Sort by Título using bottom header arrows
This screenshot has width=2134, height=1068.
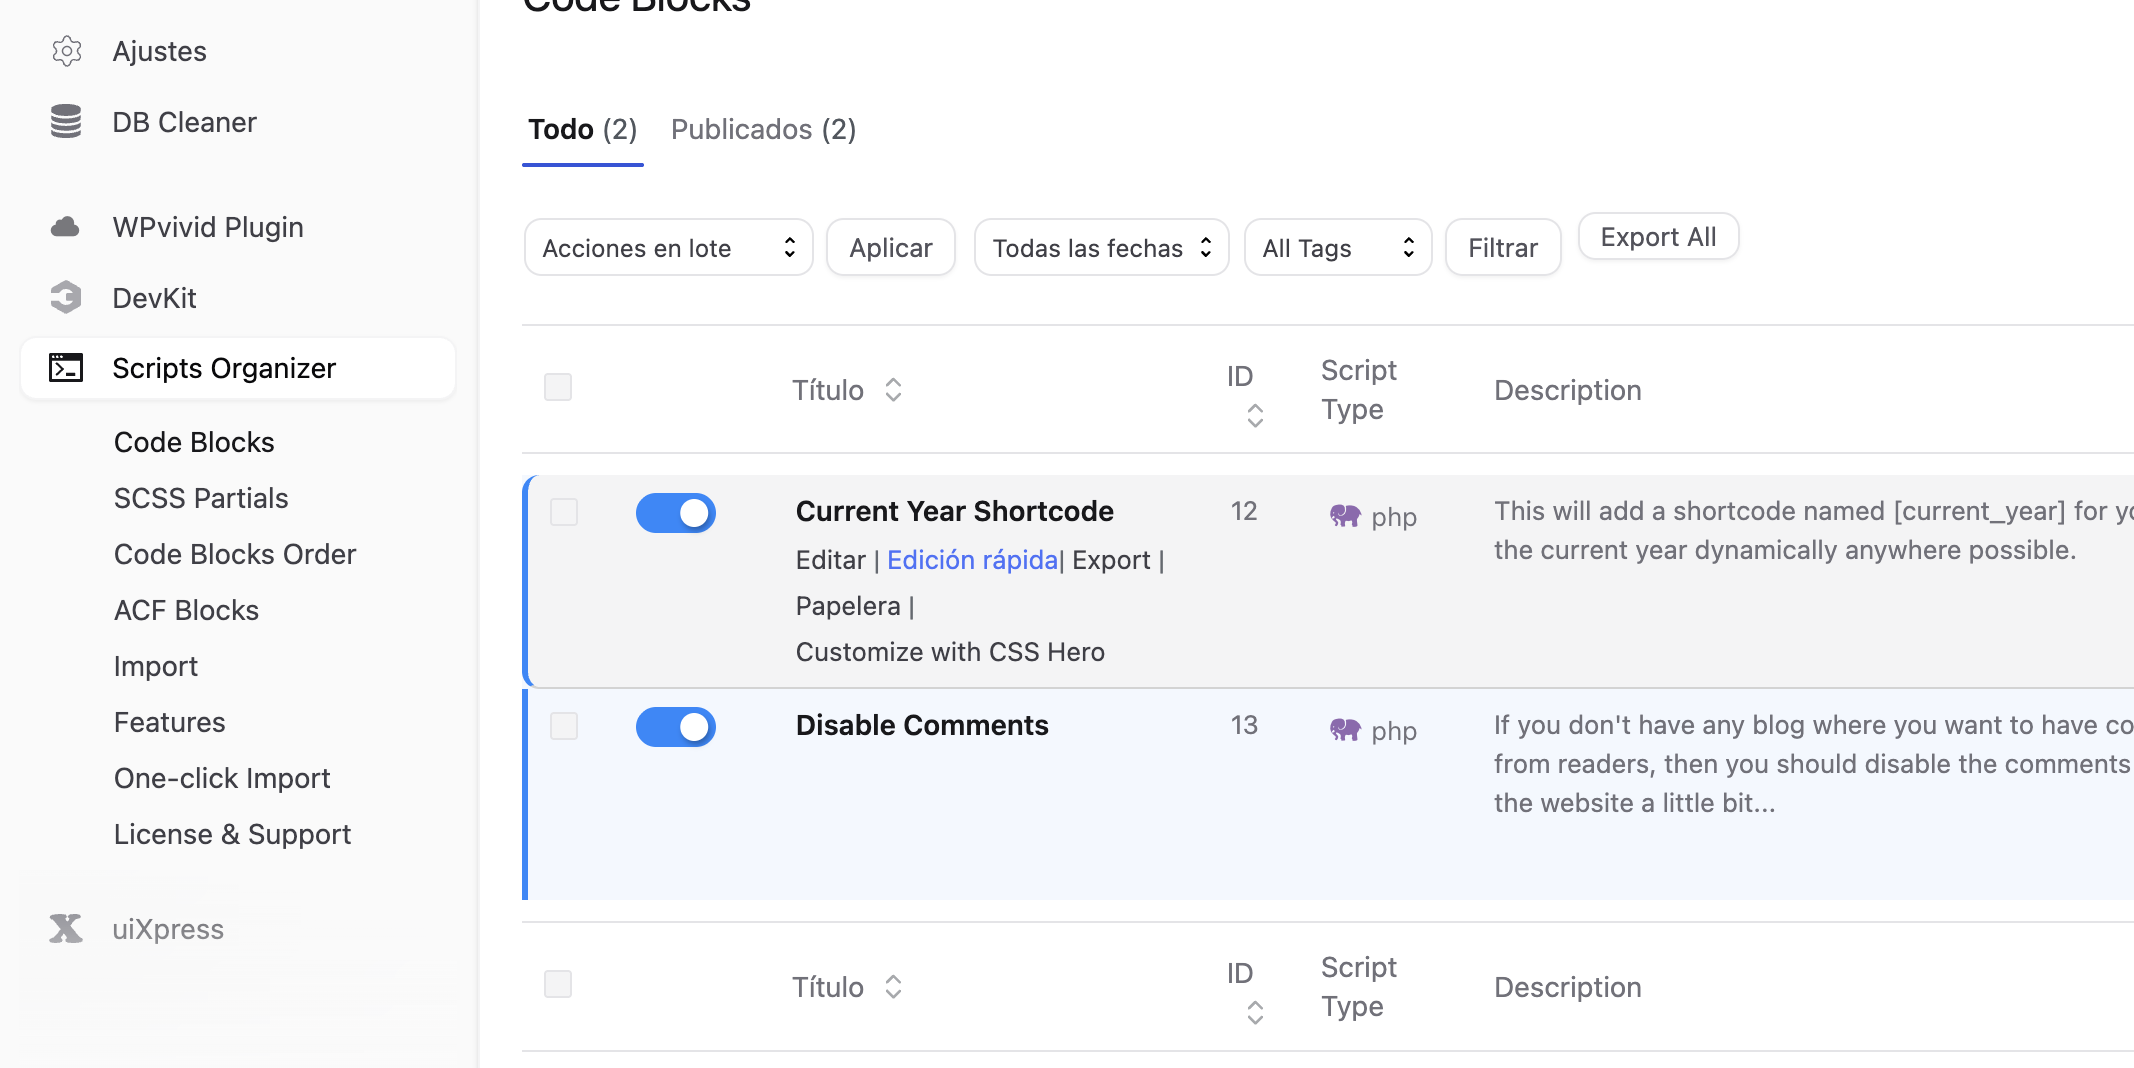pos(894,987)
